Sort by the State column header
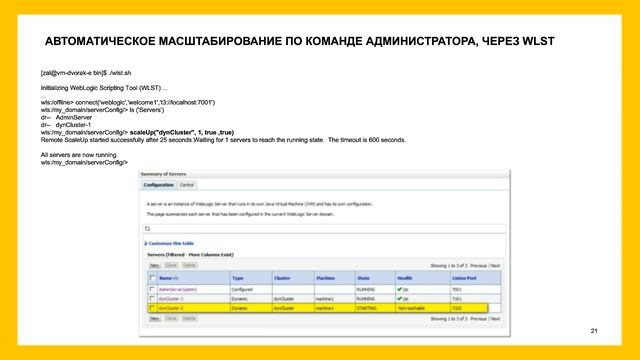 click(x=363, y=278)
